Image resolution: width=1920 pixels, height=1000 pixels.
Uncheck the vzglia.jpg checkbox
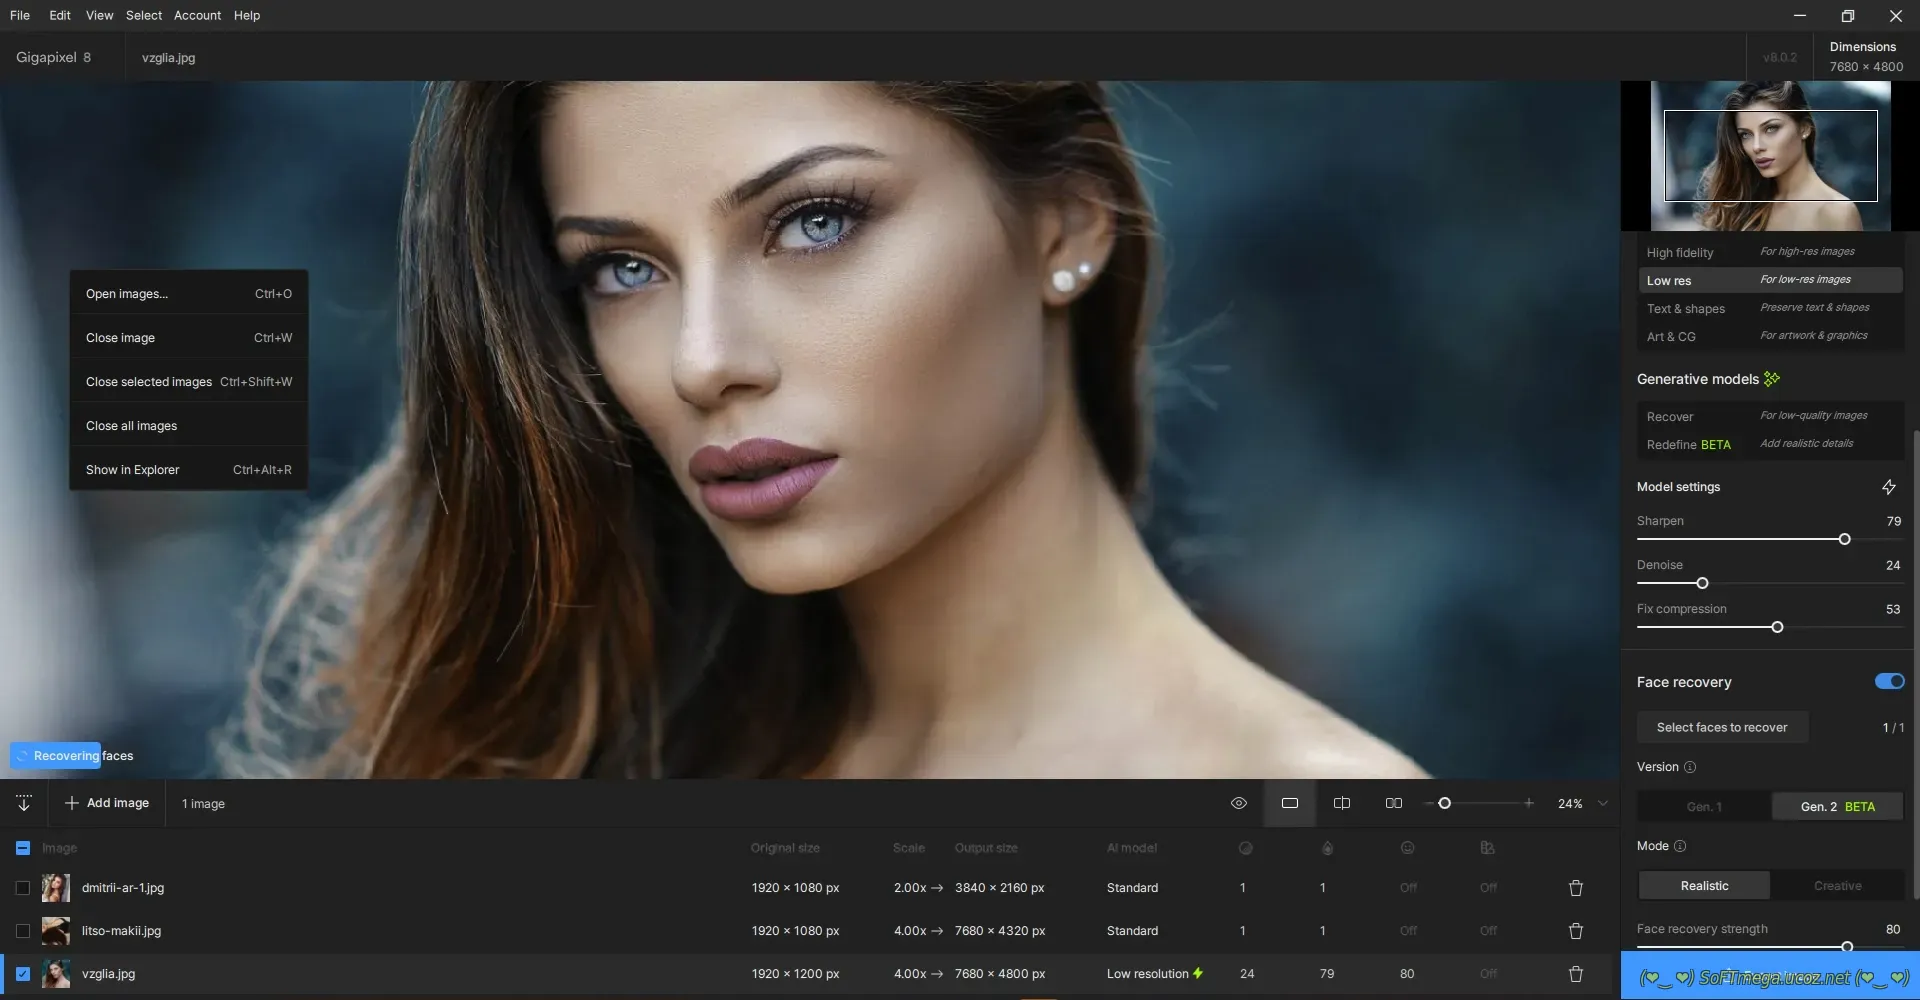[x=23, y=974]
